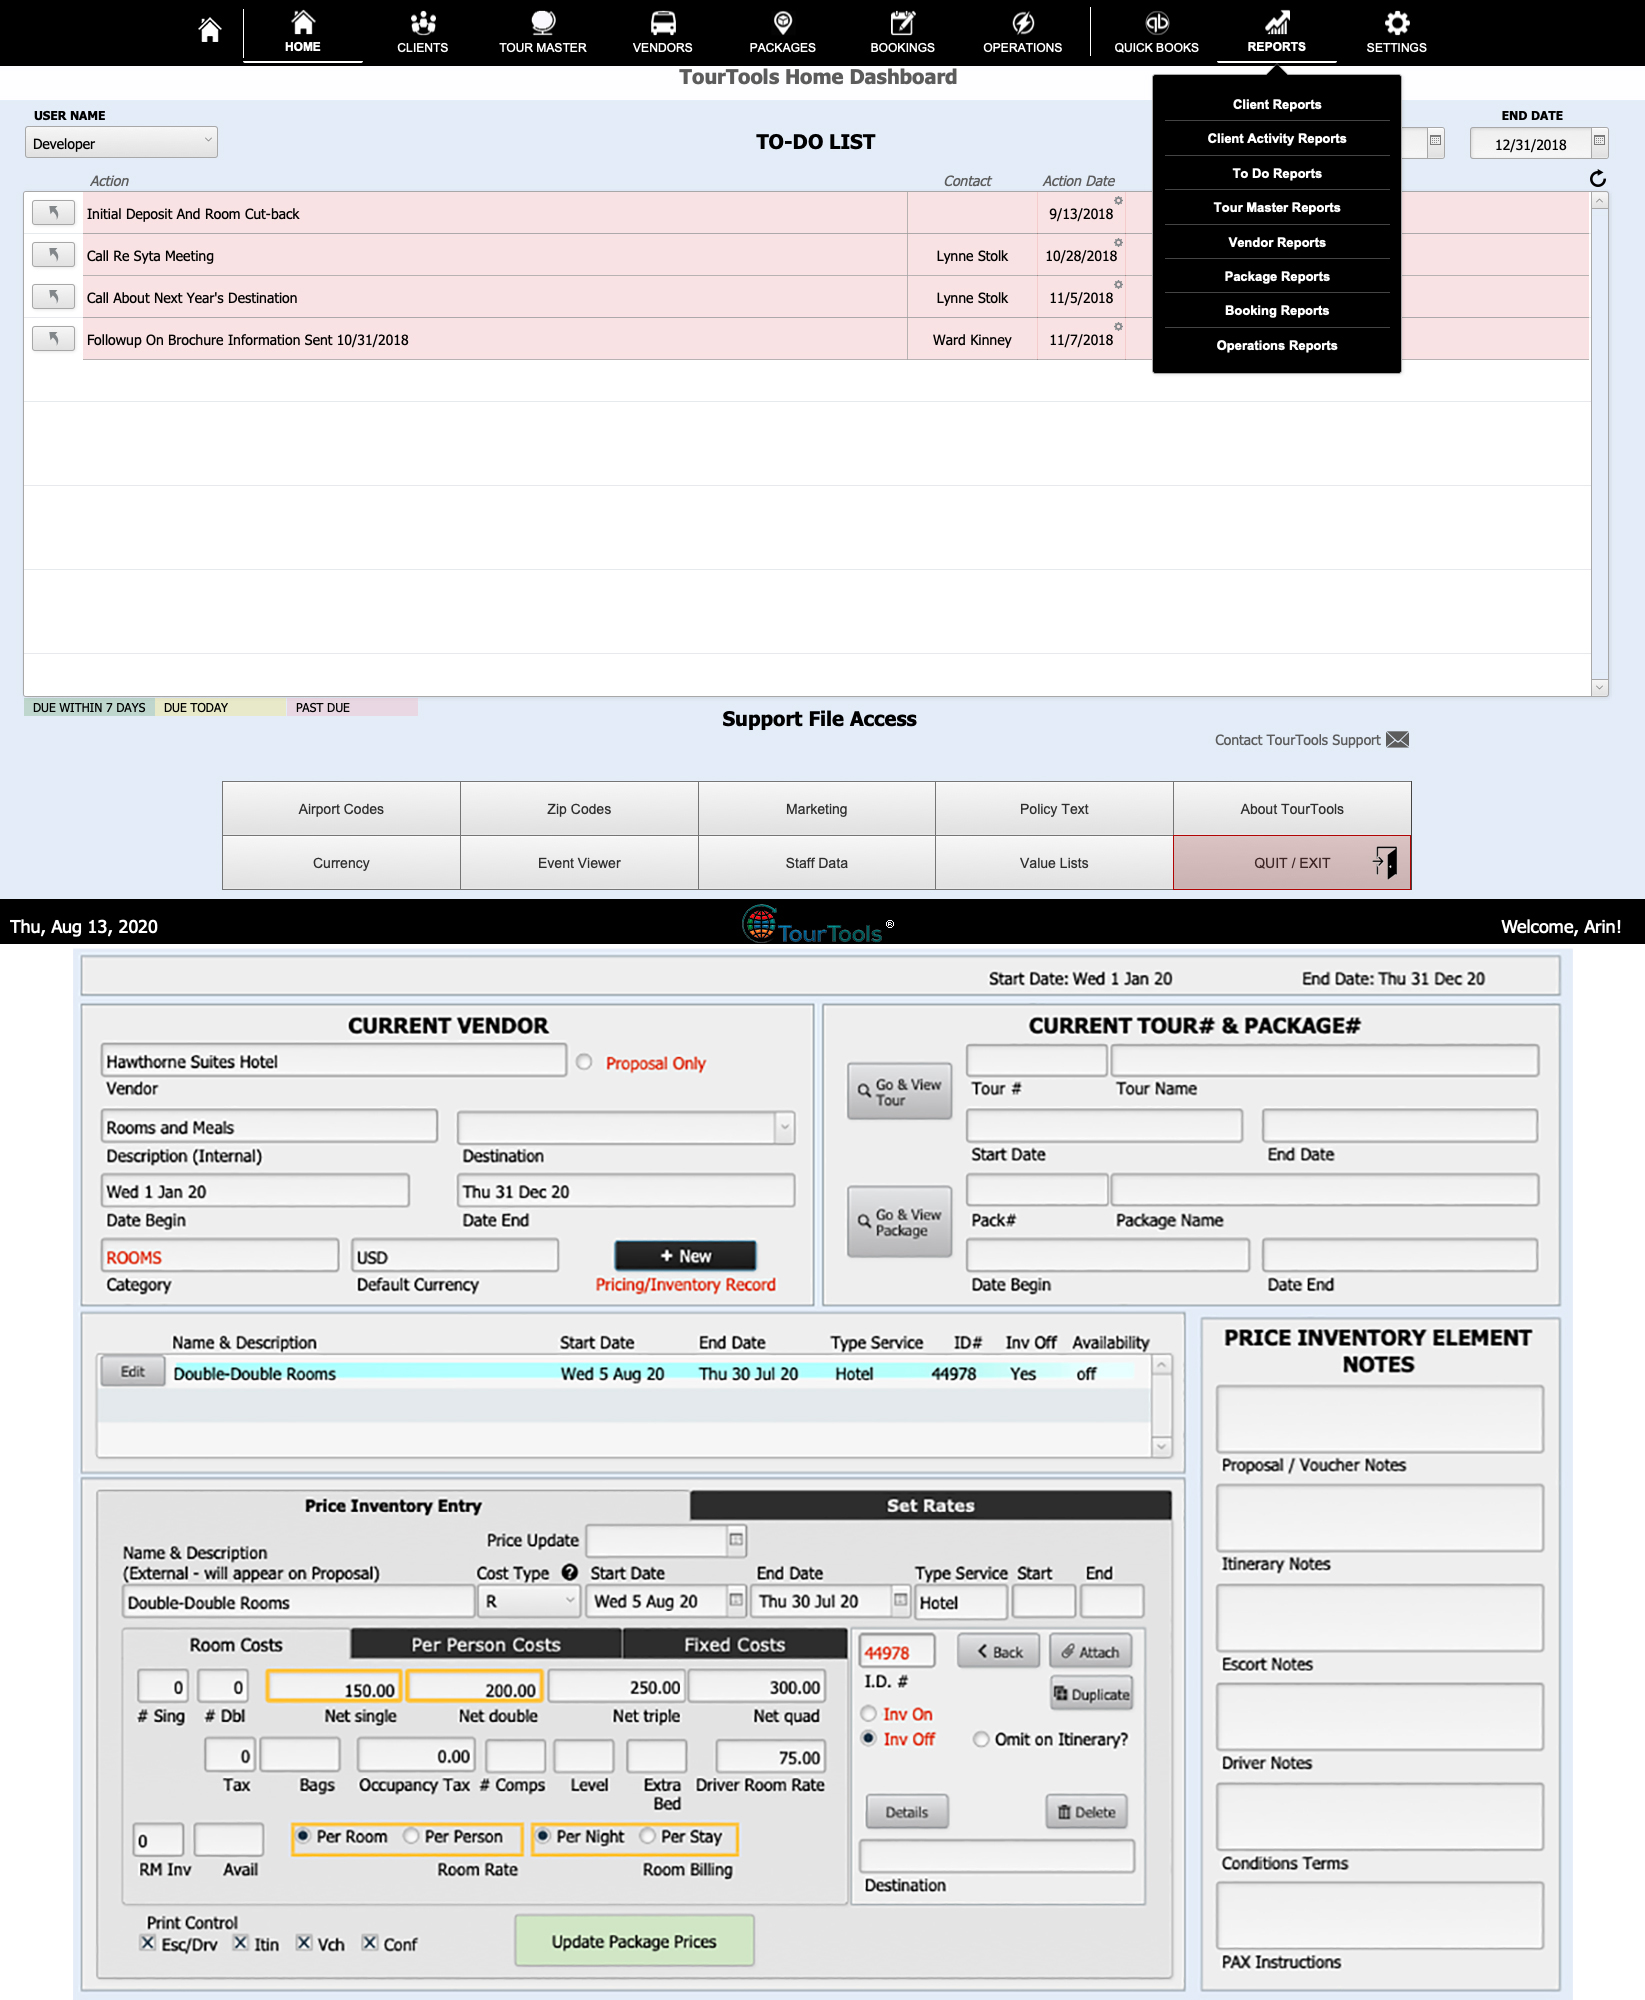Toggle the Conf print control checkbox
The height and width of the screenshot is (2000, 1645).
370,1942
